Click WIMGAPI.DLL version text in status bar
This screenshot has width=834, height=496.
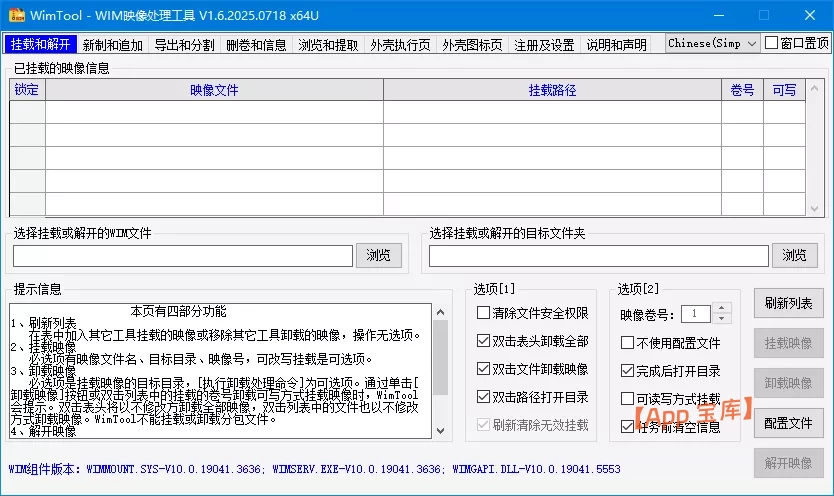(536, 469)
